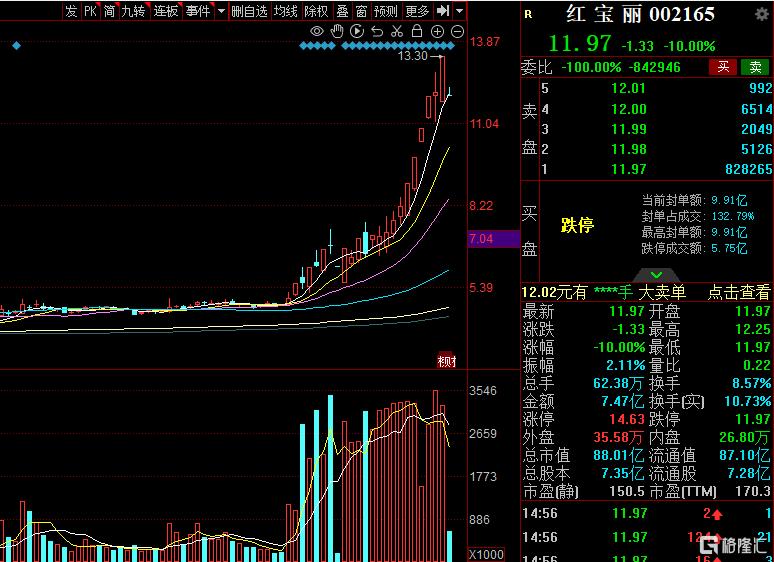774x562 pixels.
Task: Open the 除权 ex-rights option
Action: [316, 11]
